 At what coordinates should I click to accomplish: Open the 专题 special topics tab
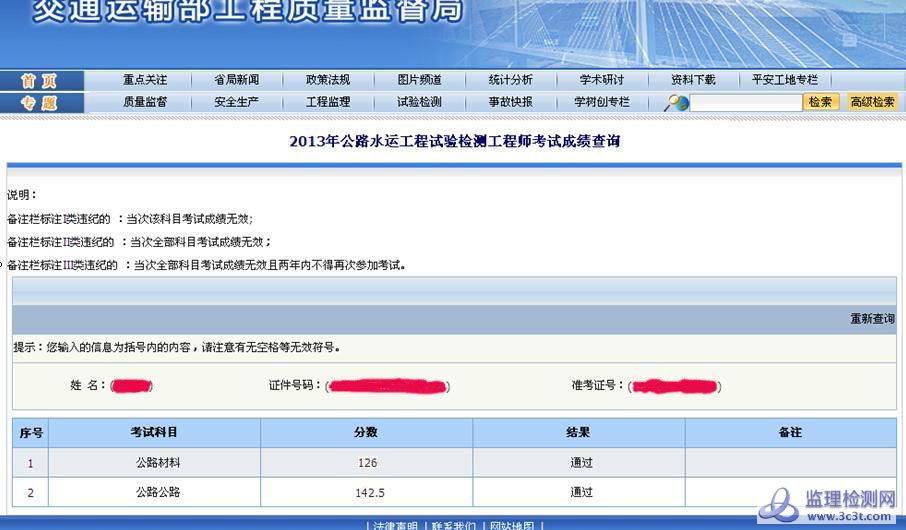pyautogui.click(x=40, y=103)
